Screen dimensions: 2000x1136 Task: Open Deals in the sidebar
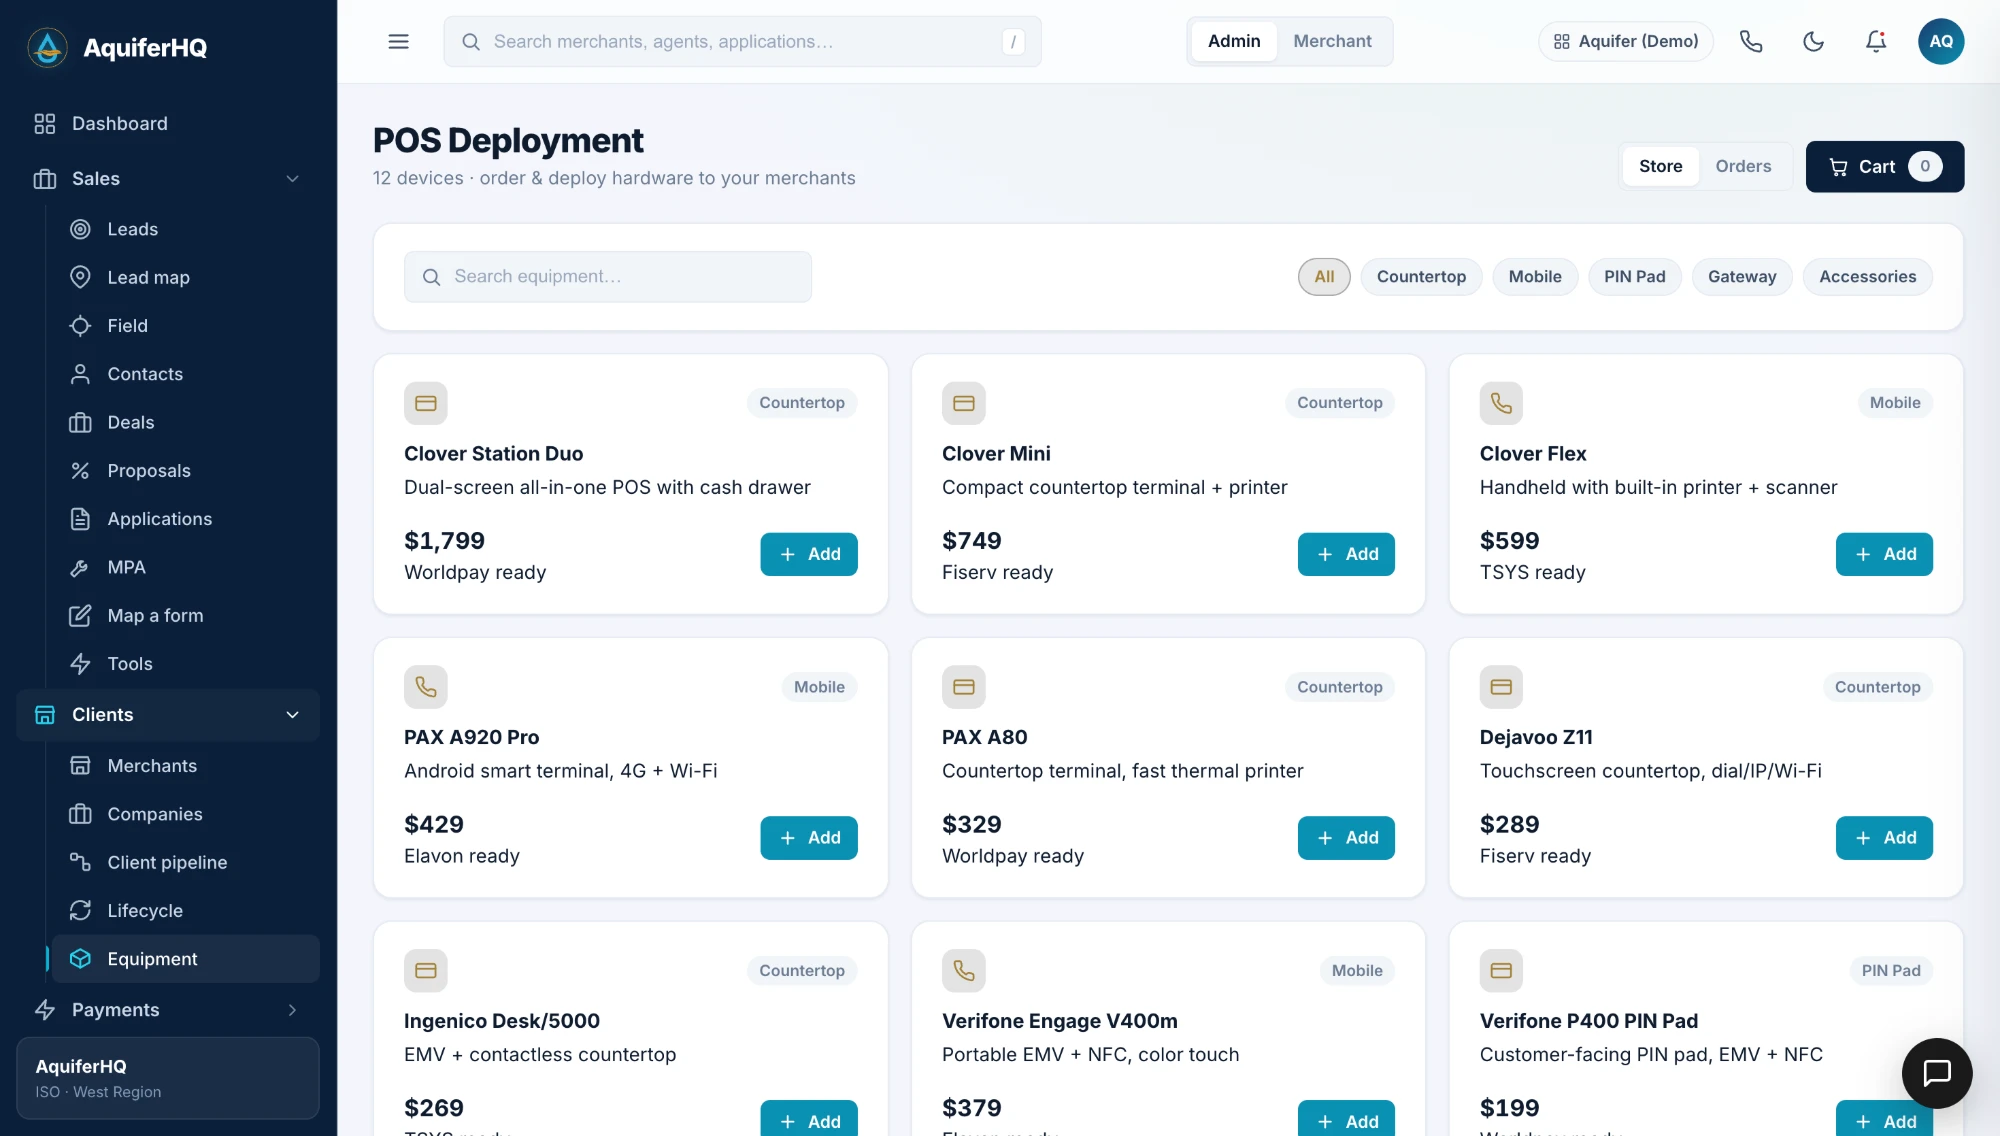186,422
